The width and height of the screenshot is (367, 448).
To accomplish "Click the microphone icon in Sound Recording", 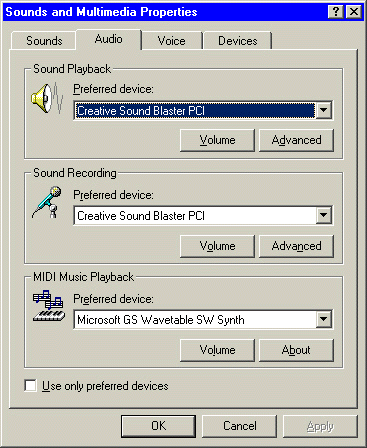I will coord(47,202).
